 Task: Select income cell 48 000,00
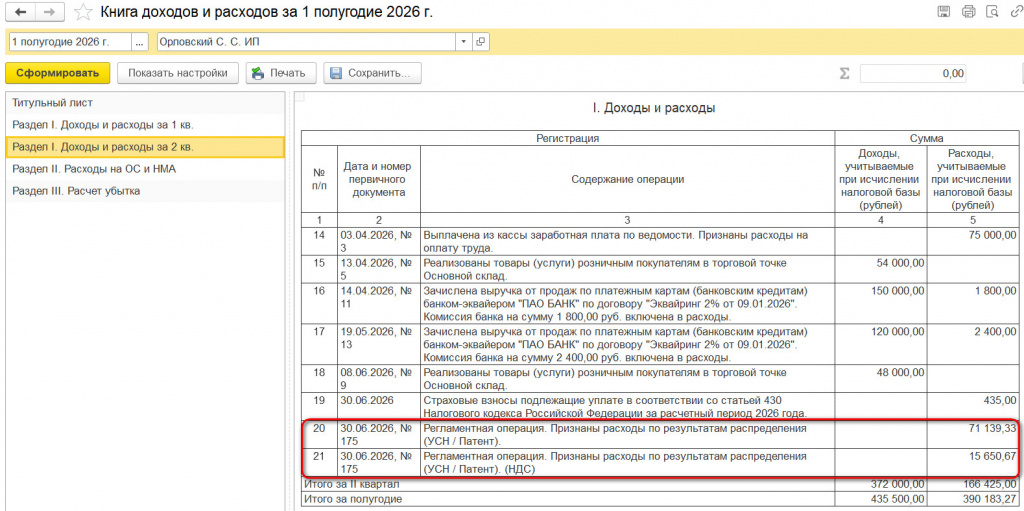click(881, 379)
